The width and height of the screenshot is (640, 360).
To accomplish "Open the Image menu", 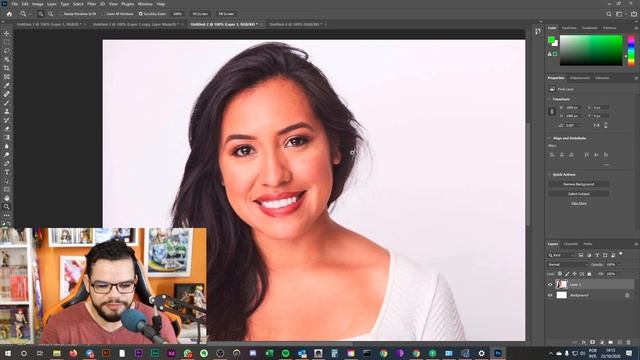I will 38,4.
